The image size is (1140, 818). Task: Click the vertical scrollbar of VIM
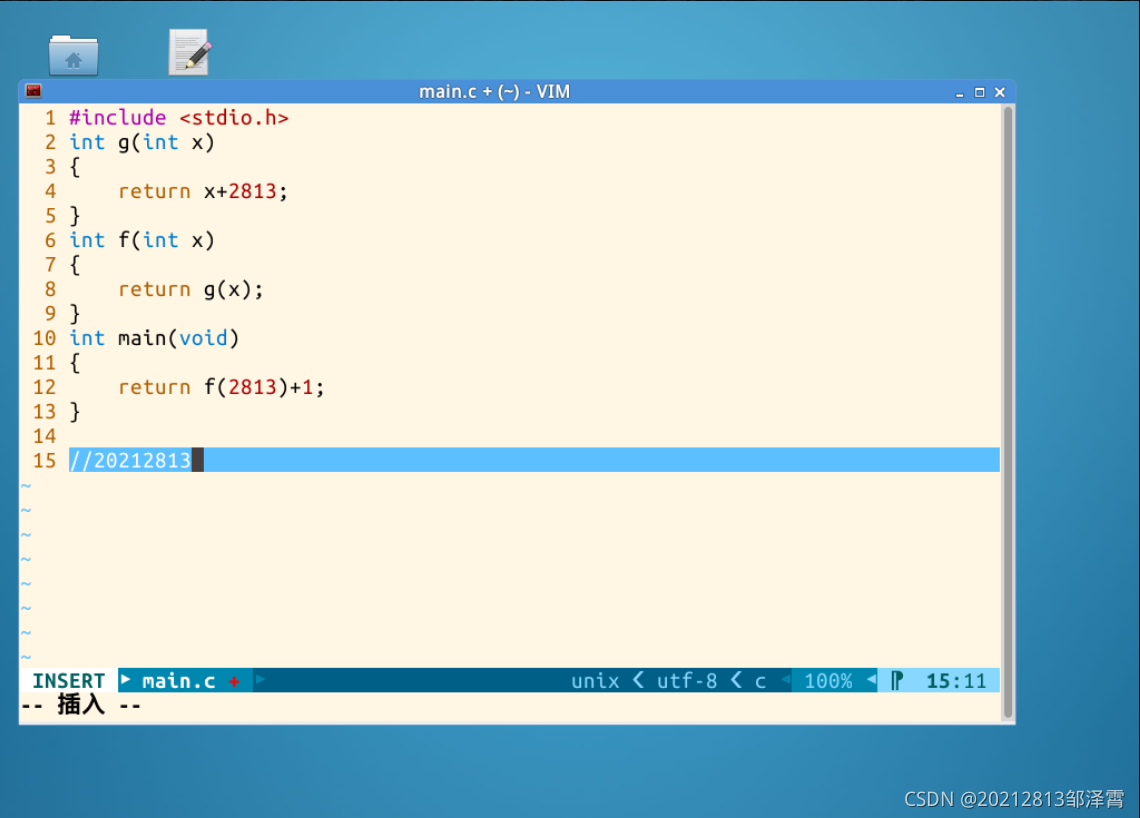coord(1008,412)
